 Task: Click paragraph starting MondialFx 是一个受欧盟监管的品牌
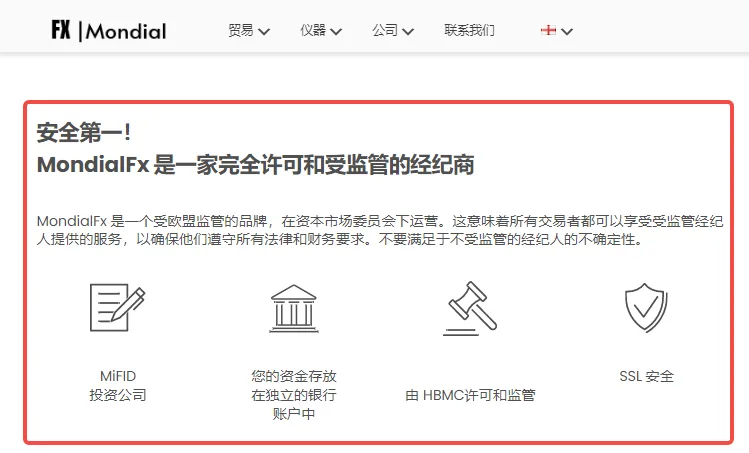[x=380, y=230]
